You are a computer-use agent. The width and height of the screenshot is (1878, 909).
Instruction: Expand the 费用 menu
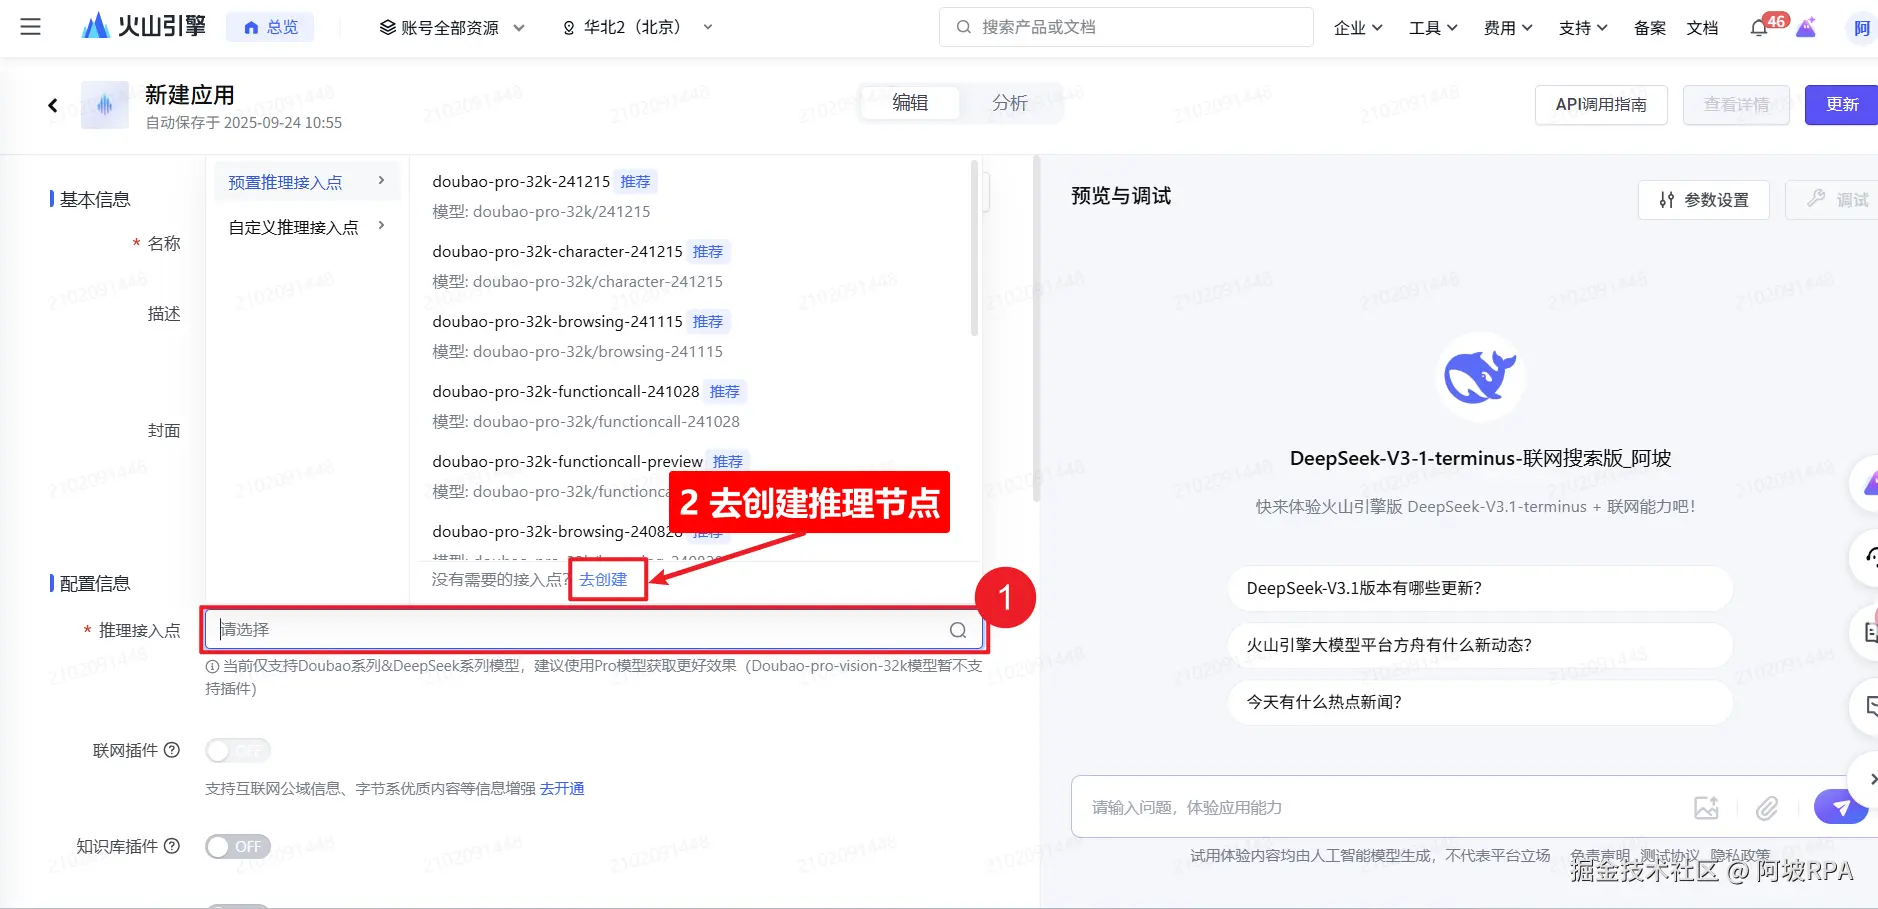coord(1508,28)
